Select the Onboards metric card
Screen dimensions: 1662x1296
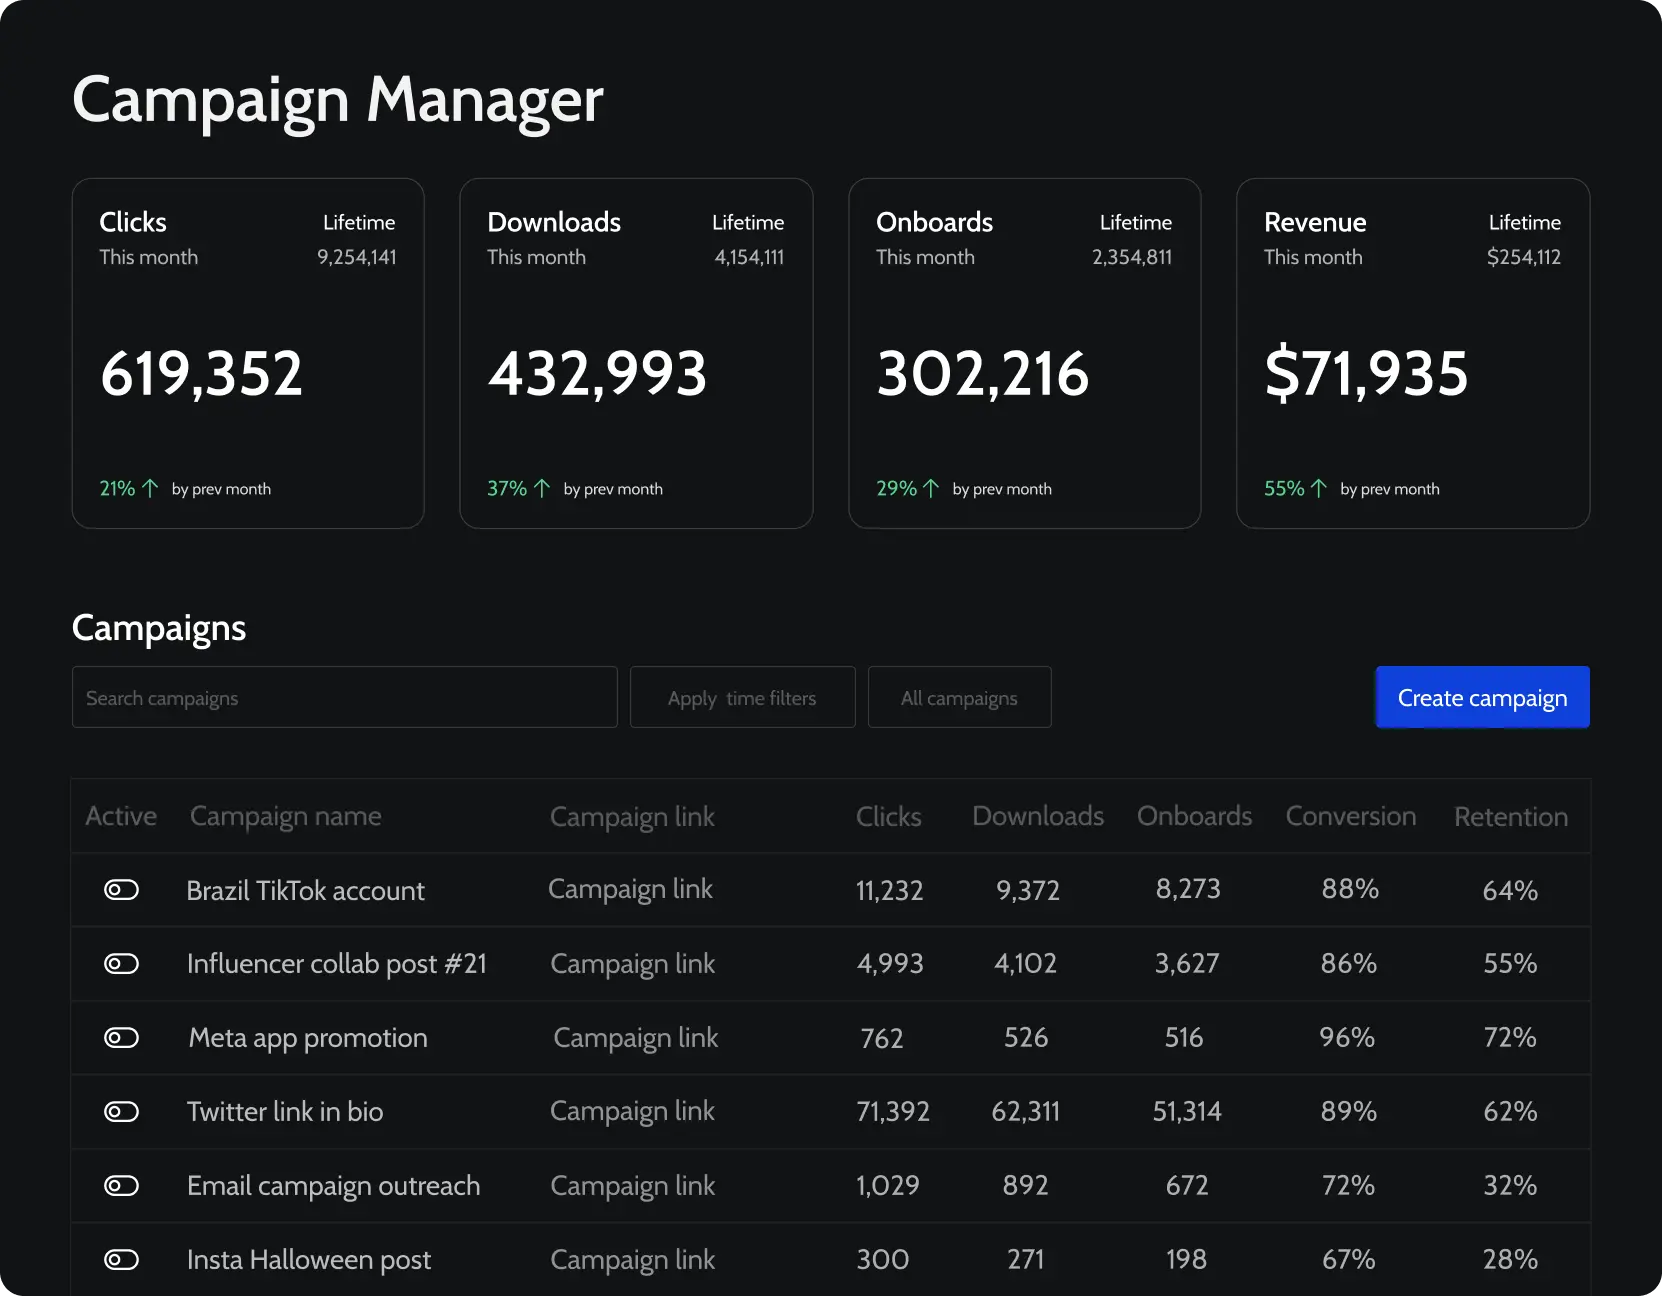(1024, 353)
